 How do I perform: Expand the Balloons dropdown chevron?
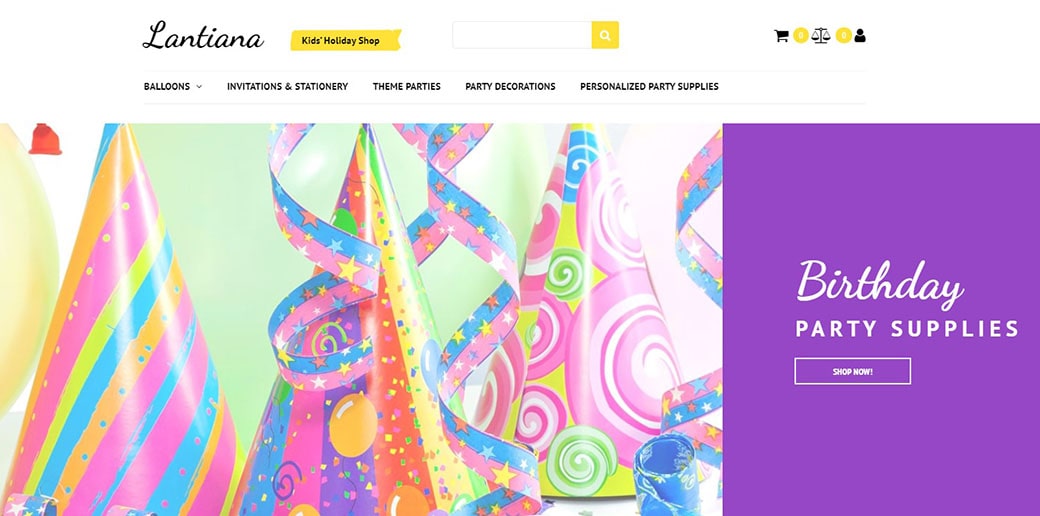pyautogui.click(x=199, y=87)
